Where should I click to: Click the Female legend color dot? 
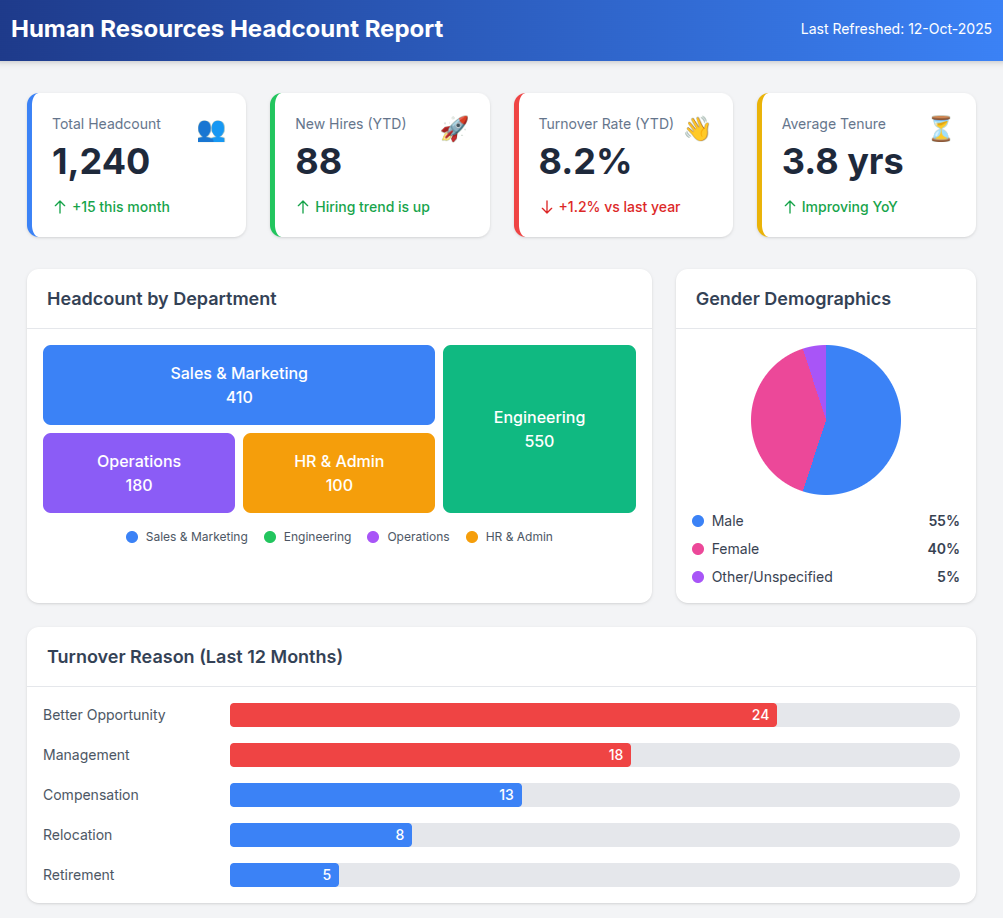[x=698, y=549]
